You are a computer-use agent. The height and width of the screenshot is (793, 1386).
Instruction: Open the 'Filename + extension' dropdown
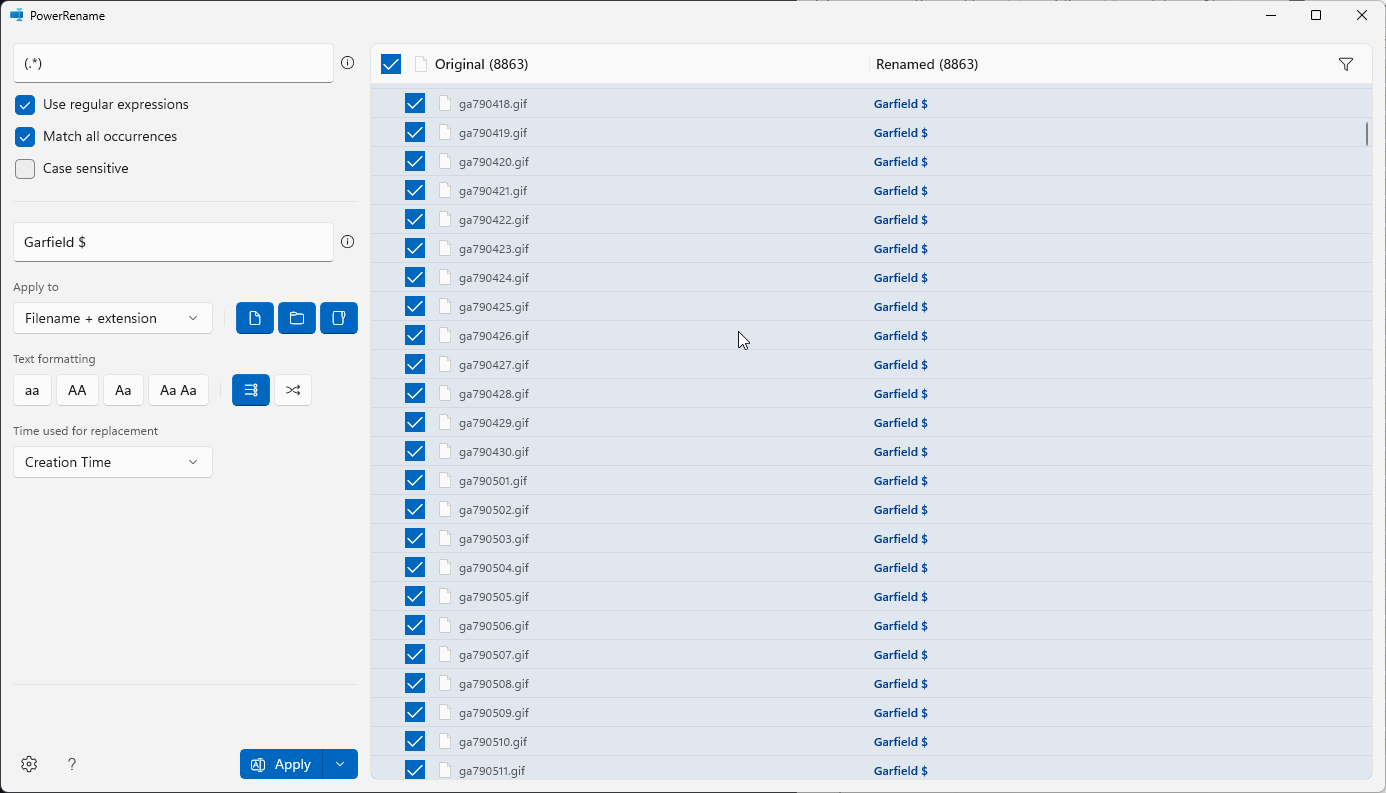[113, 318]
